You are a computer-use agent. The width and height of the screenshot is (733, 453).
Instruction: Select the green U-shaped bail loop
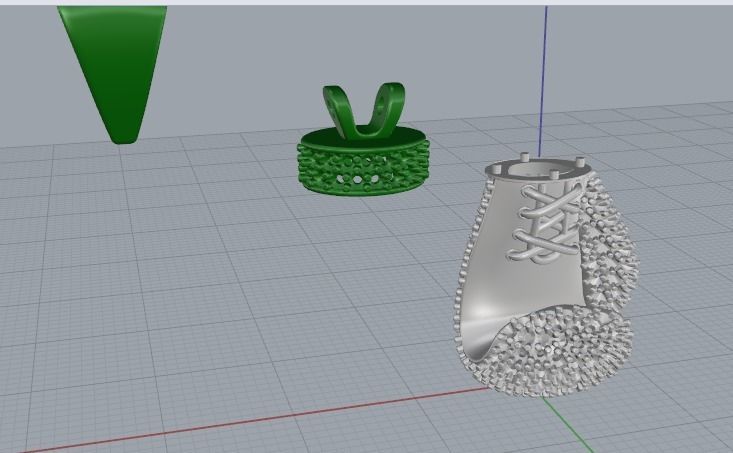tap(365, 111)
